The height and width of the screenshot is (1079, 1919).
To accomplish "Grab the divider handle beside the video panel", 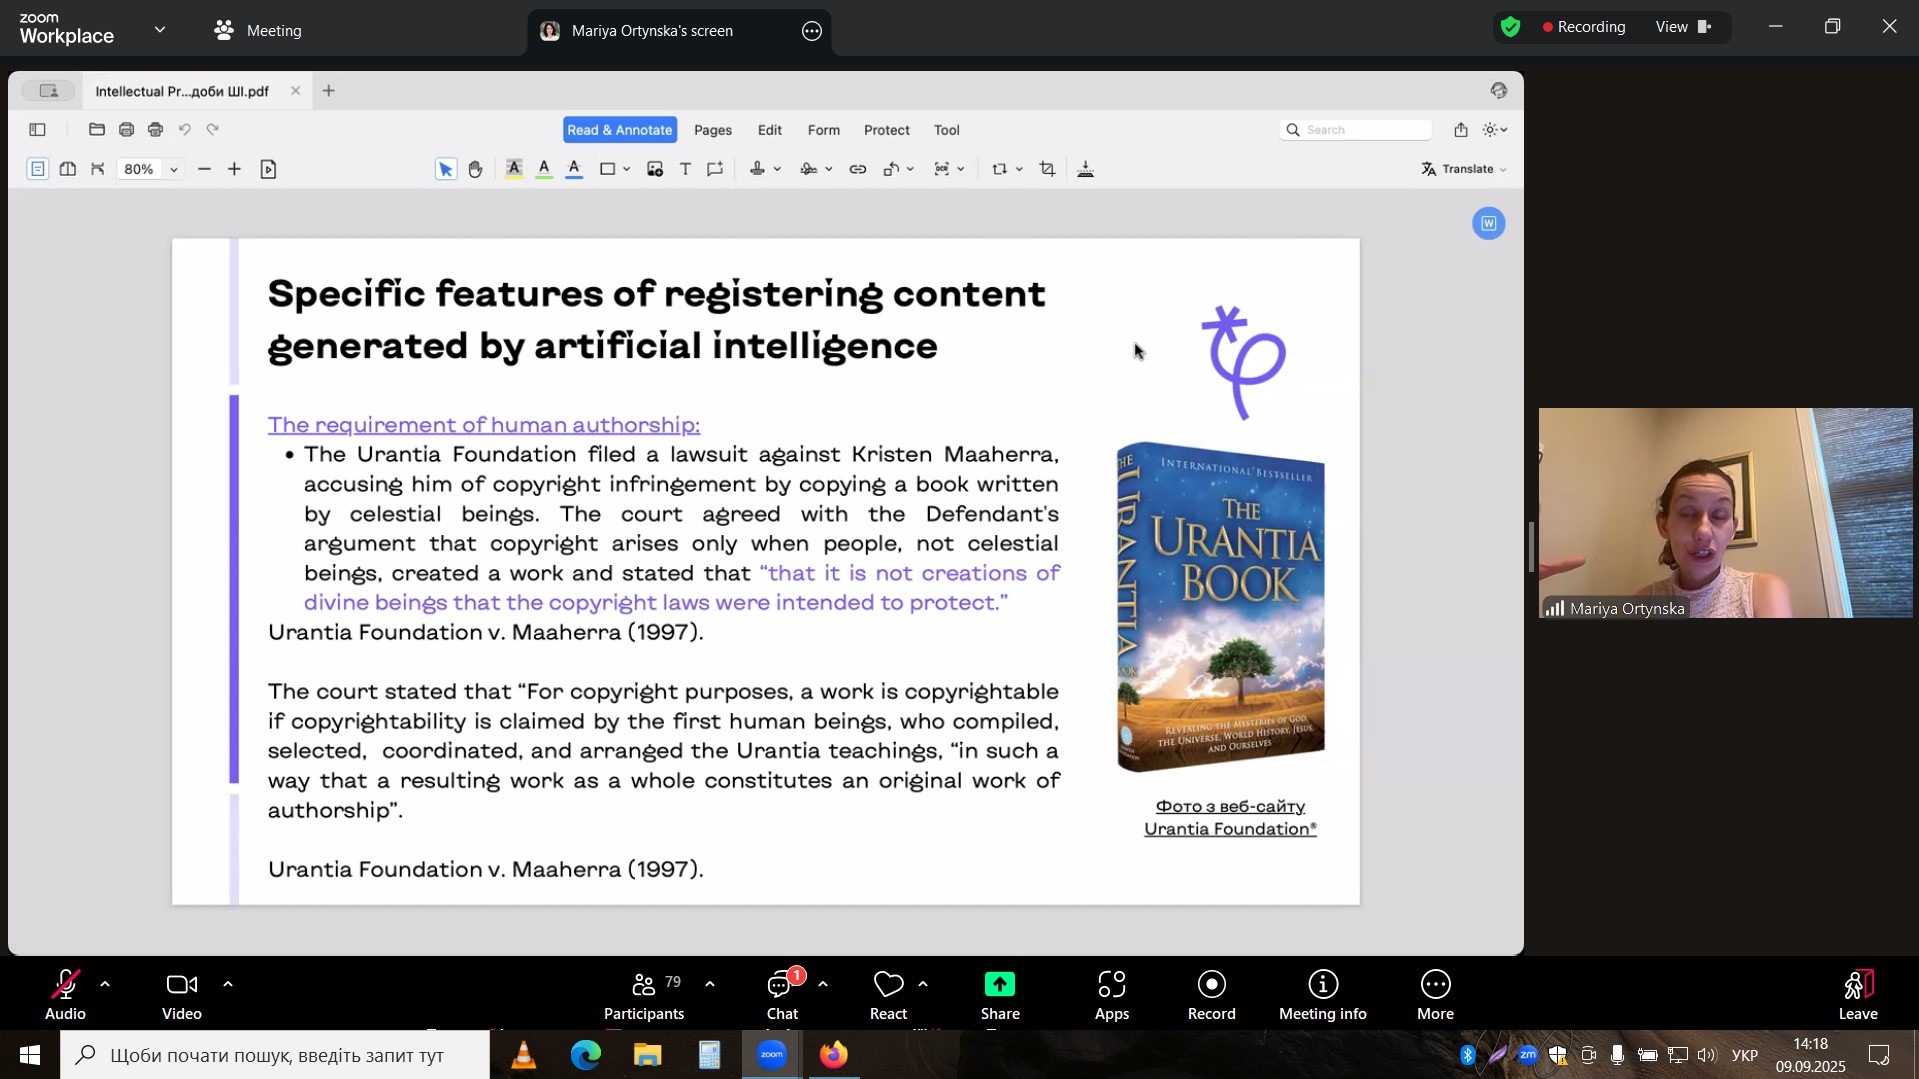I will point(1530,547).
